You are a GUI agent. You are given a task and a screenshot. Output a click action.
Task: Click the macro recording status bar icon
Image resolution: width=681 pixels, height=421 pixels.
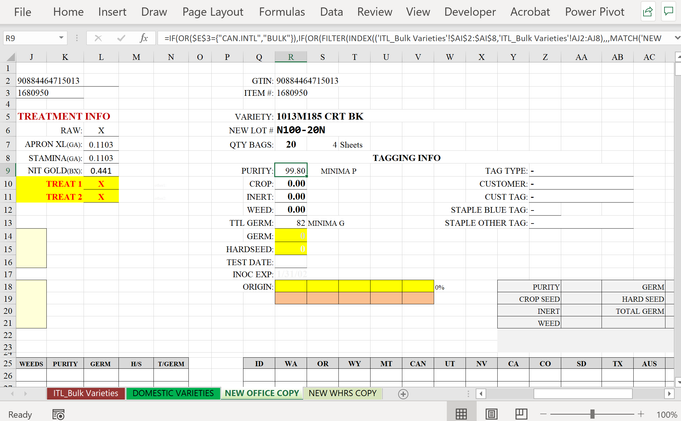click(x=58, y=414)
